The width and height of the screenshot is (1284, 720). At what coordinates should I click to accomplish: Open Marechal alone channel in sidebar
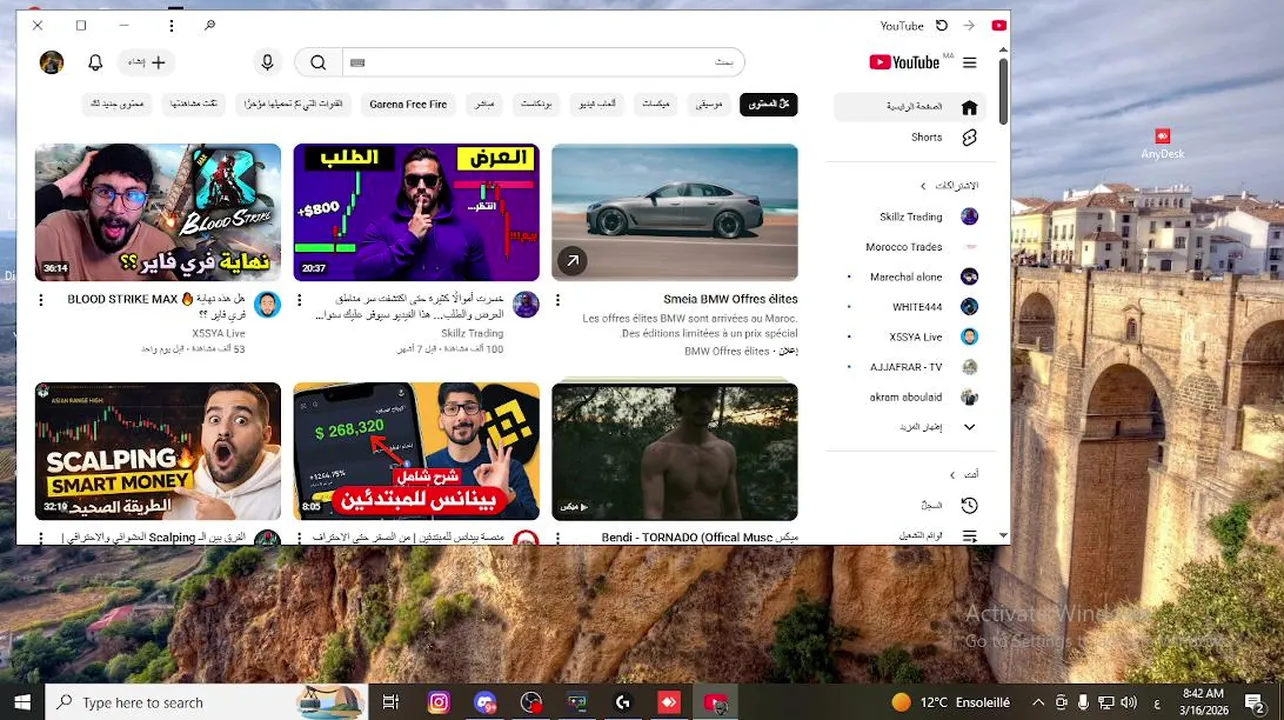[910, 277]
